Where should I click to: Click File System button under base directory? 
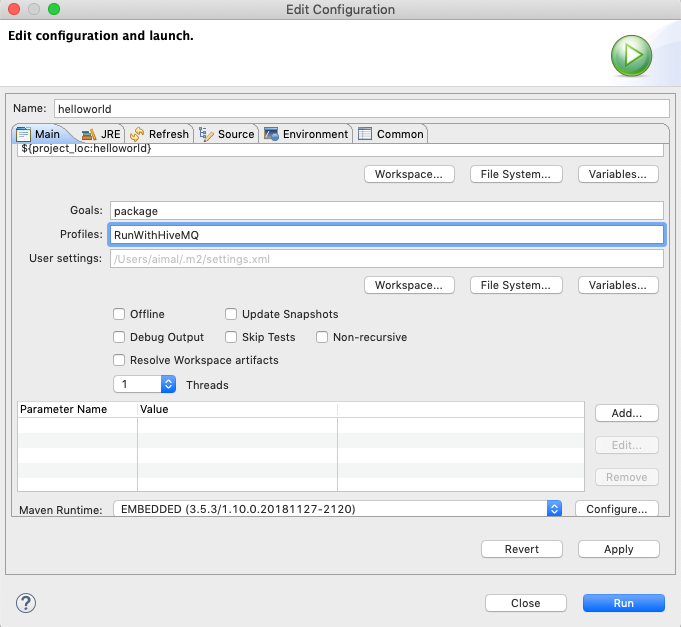point(516,174)
